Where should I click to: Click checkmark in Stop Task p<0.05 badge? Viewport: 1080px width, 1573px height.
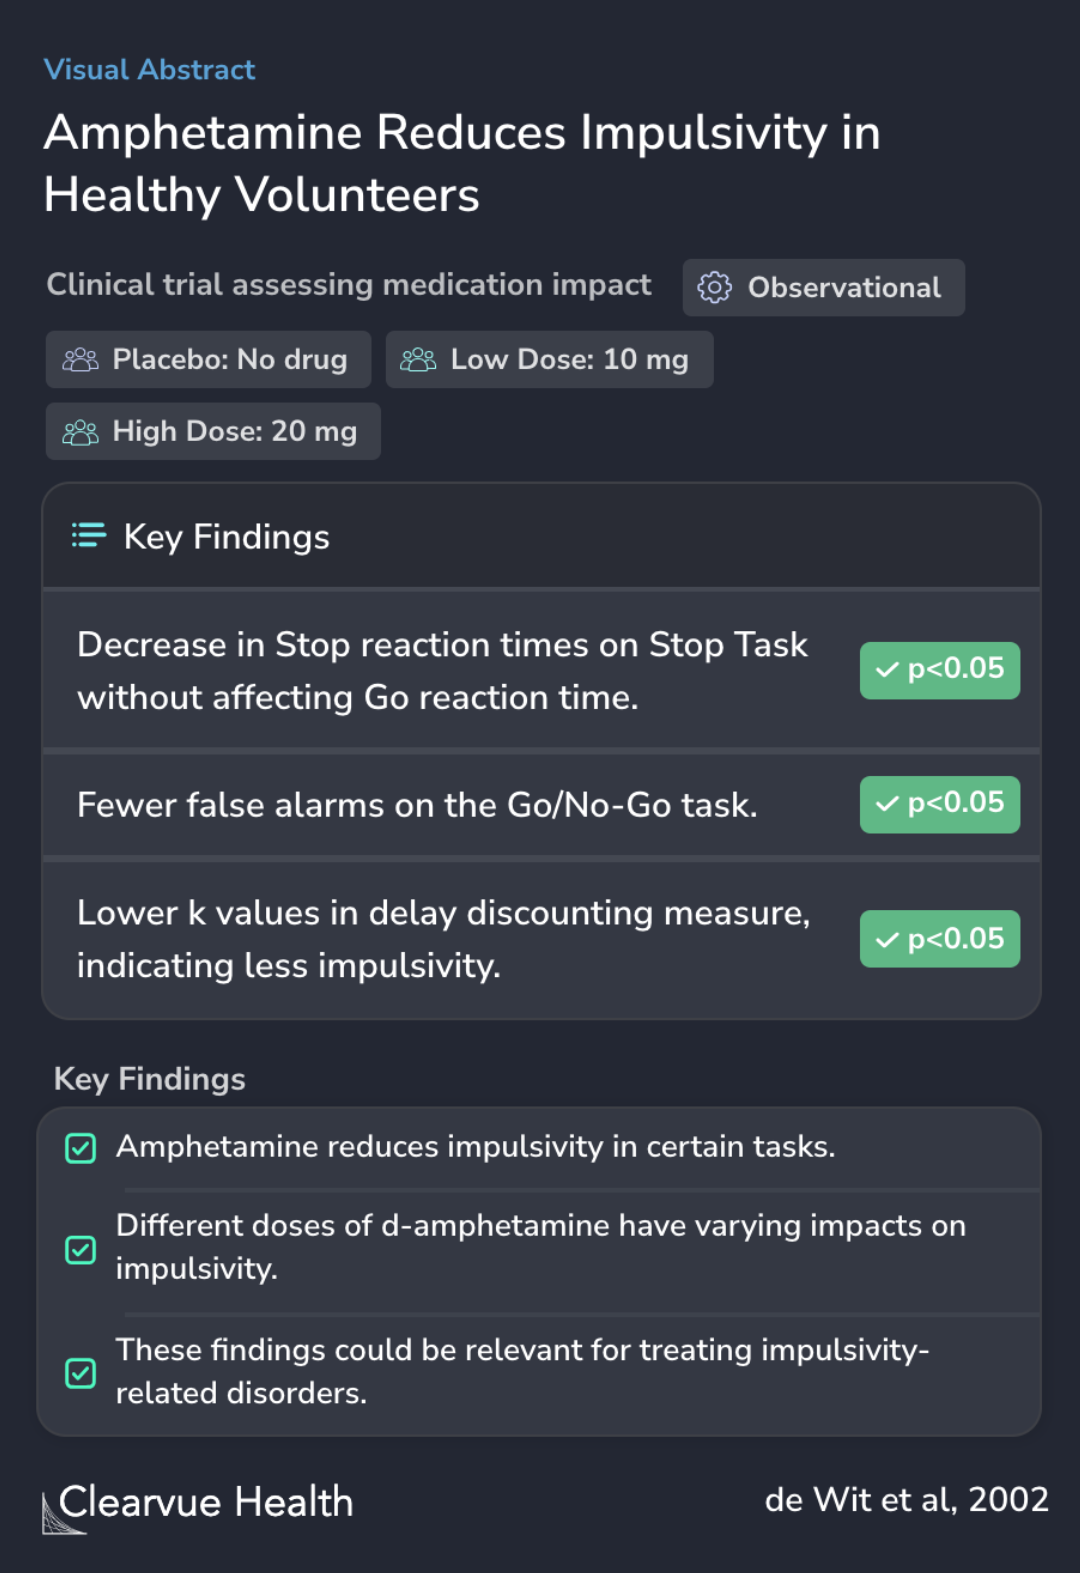[887, 670]
